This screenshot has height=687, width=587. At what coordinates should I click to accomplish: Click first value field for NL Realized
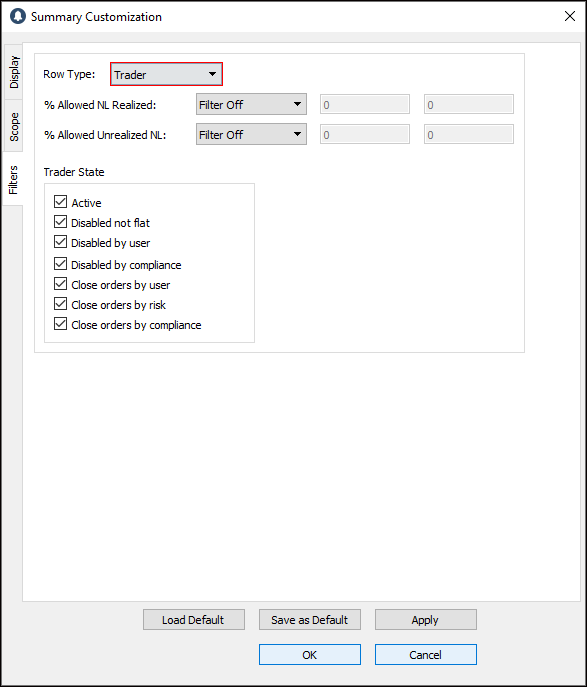364,104
